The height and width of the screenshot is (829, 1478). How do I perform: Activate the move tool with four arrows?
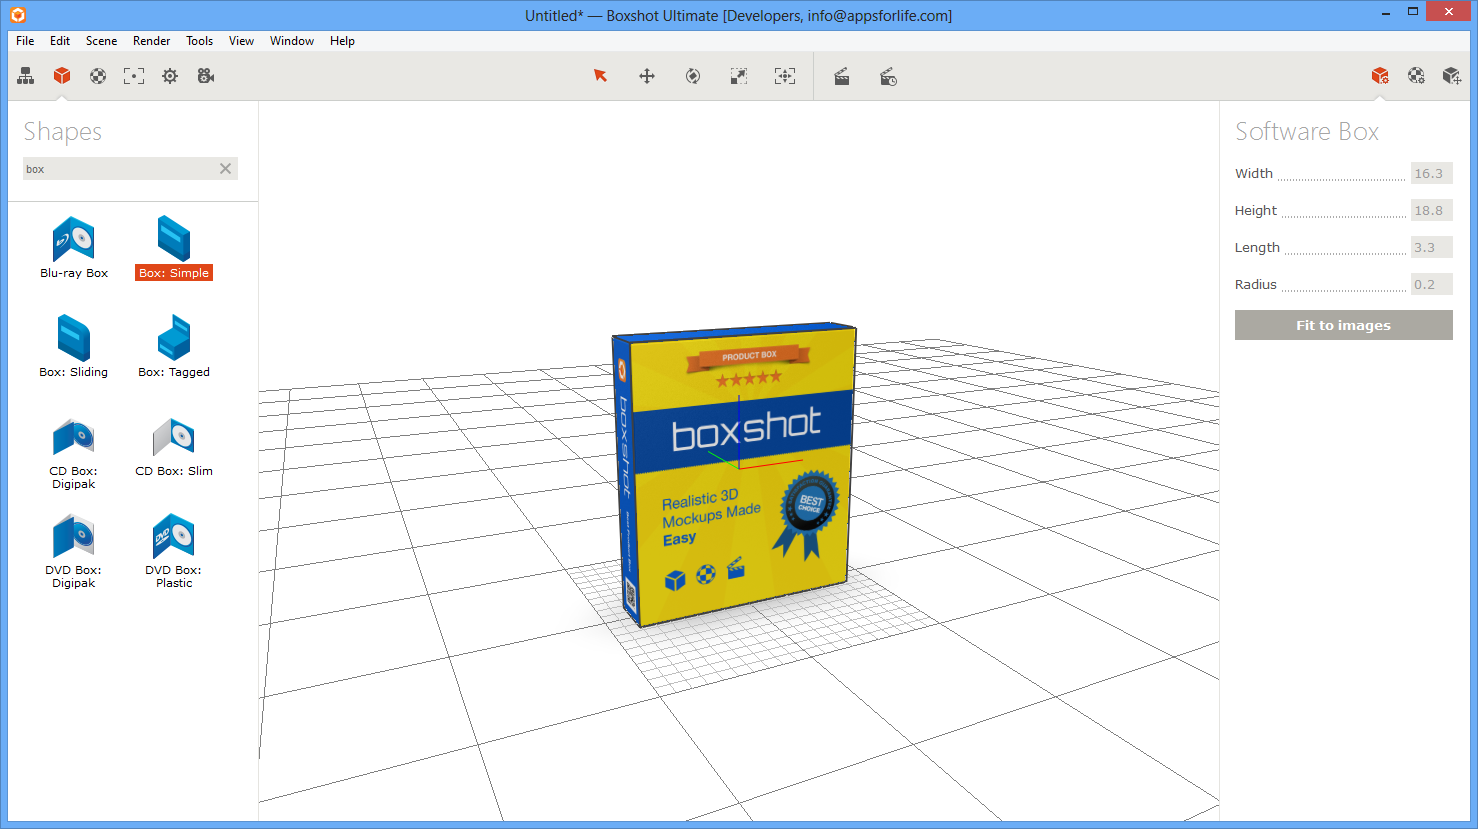[x=647, y=76]
